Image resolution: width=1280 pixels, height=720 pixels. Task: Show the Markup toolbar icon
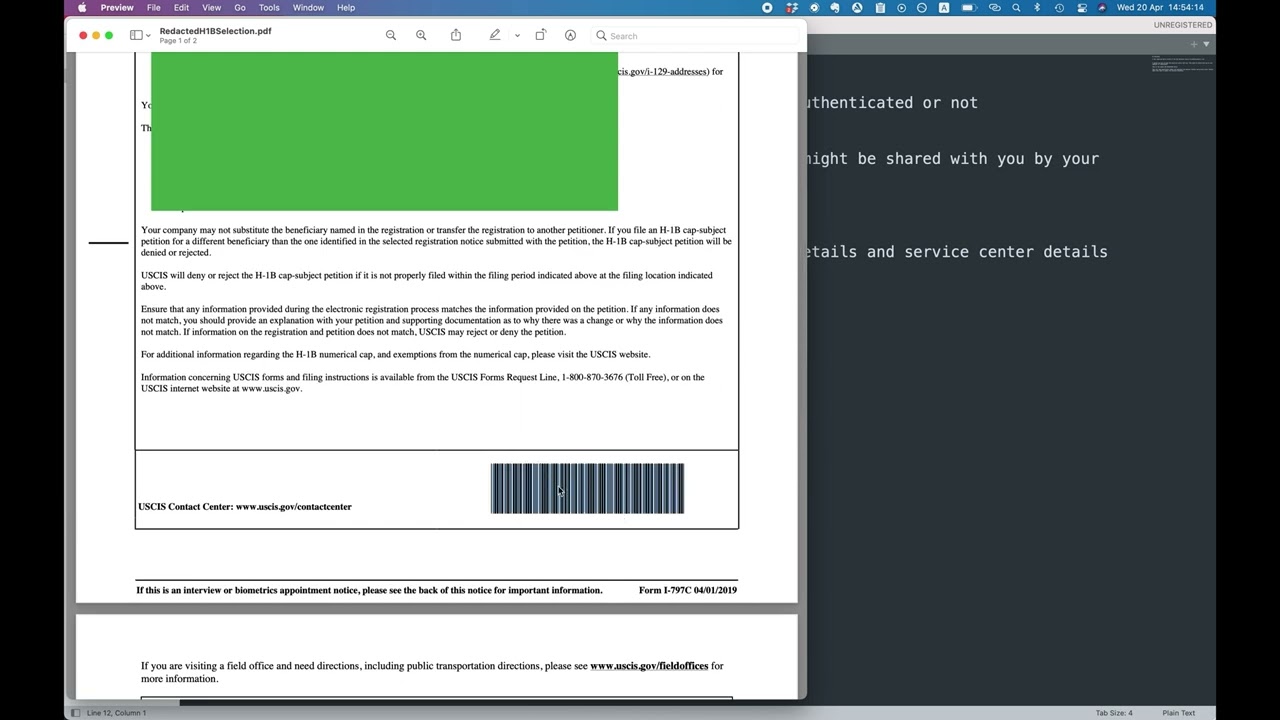tap(570, 35)
